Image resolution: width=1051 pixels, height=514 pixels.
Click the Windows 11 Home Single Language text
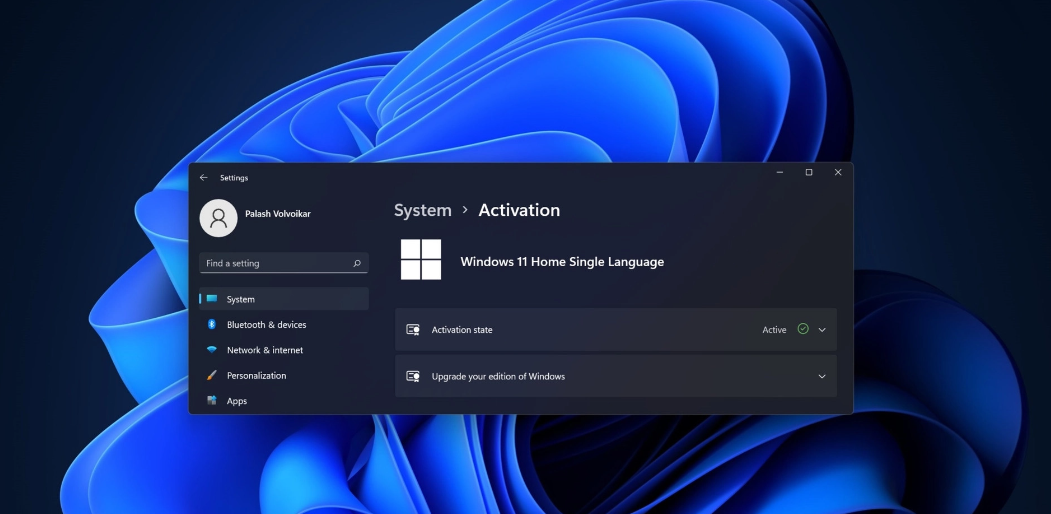562,262
